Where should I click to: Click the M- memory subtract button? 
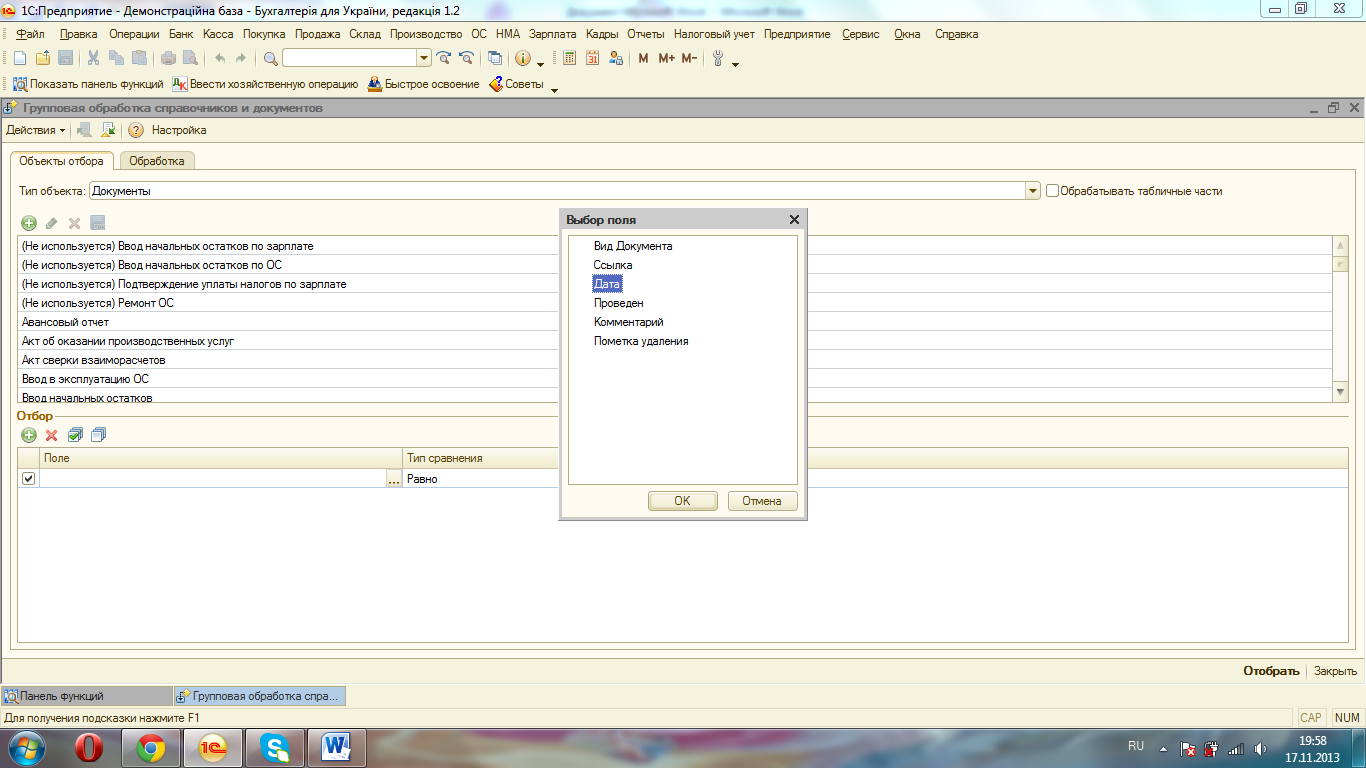690,59
